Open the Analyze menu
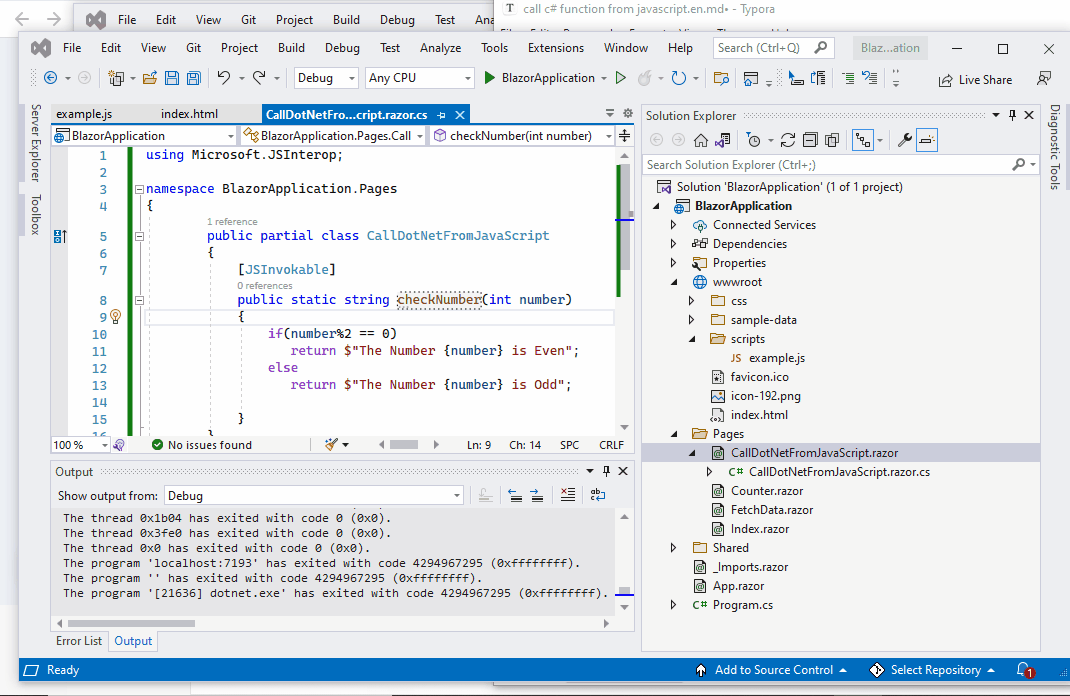 point(439,47)
